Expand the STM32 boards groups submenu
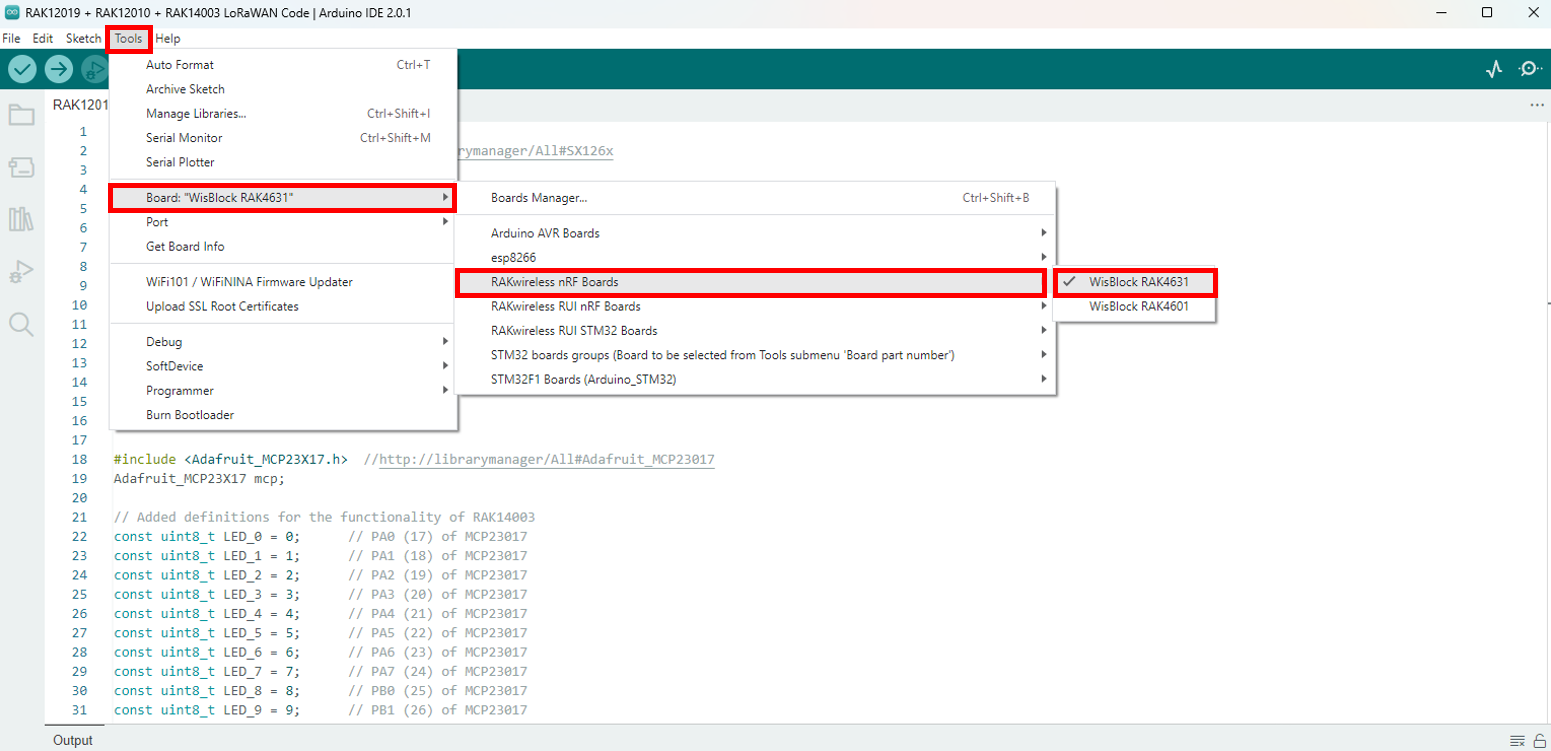1551x751 pixels. pyautogui.click(x=755, y=355)
